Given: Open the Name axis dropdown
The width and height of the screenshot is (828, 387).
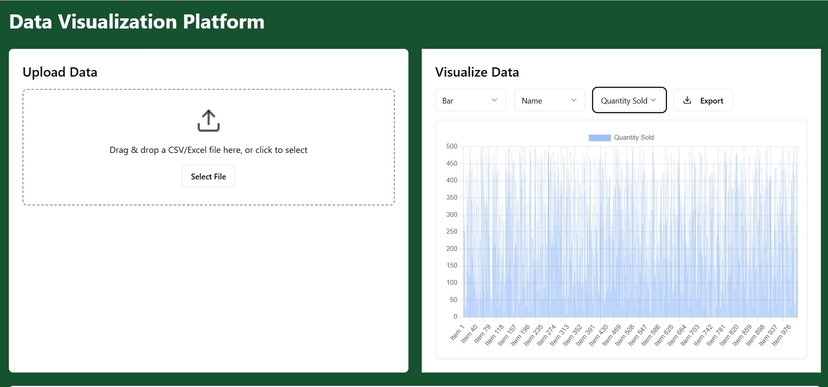Looking at the screenshot, I should coord(550,100).
